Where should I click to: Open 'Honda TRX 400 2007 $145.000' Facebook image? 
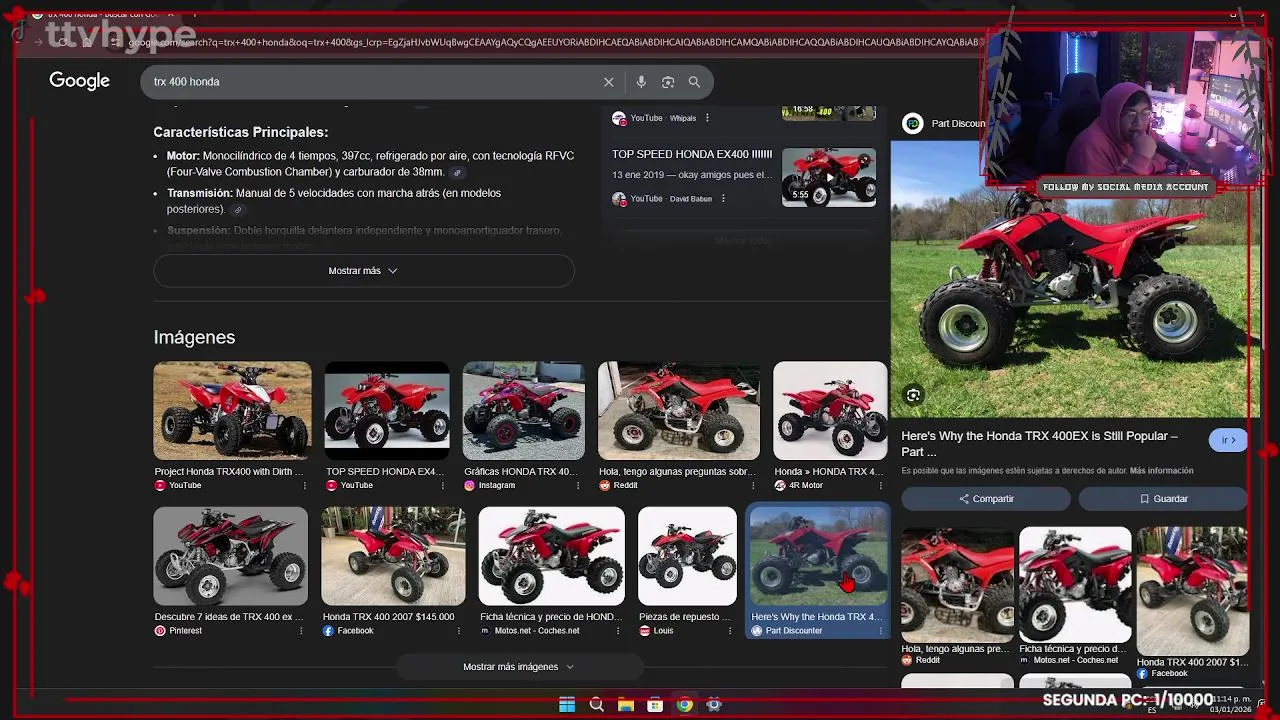point(393,556)
